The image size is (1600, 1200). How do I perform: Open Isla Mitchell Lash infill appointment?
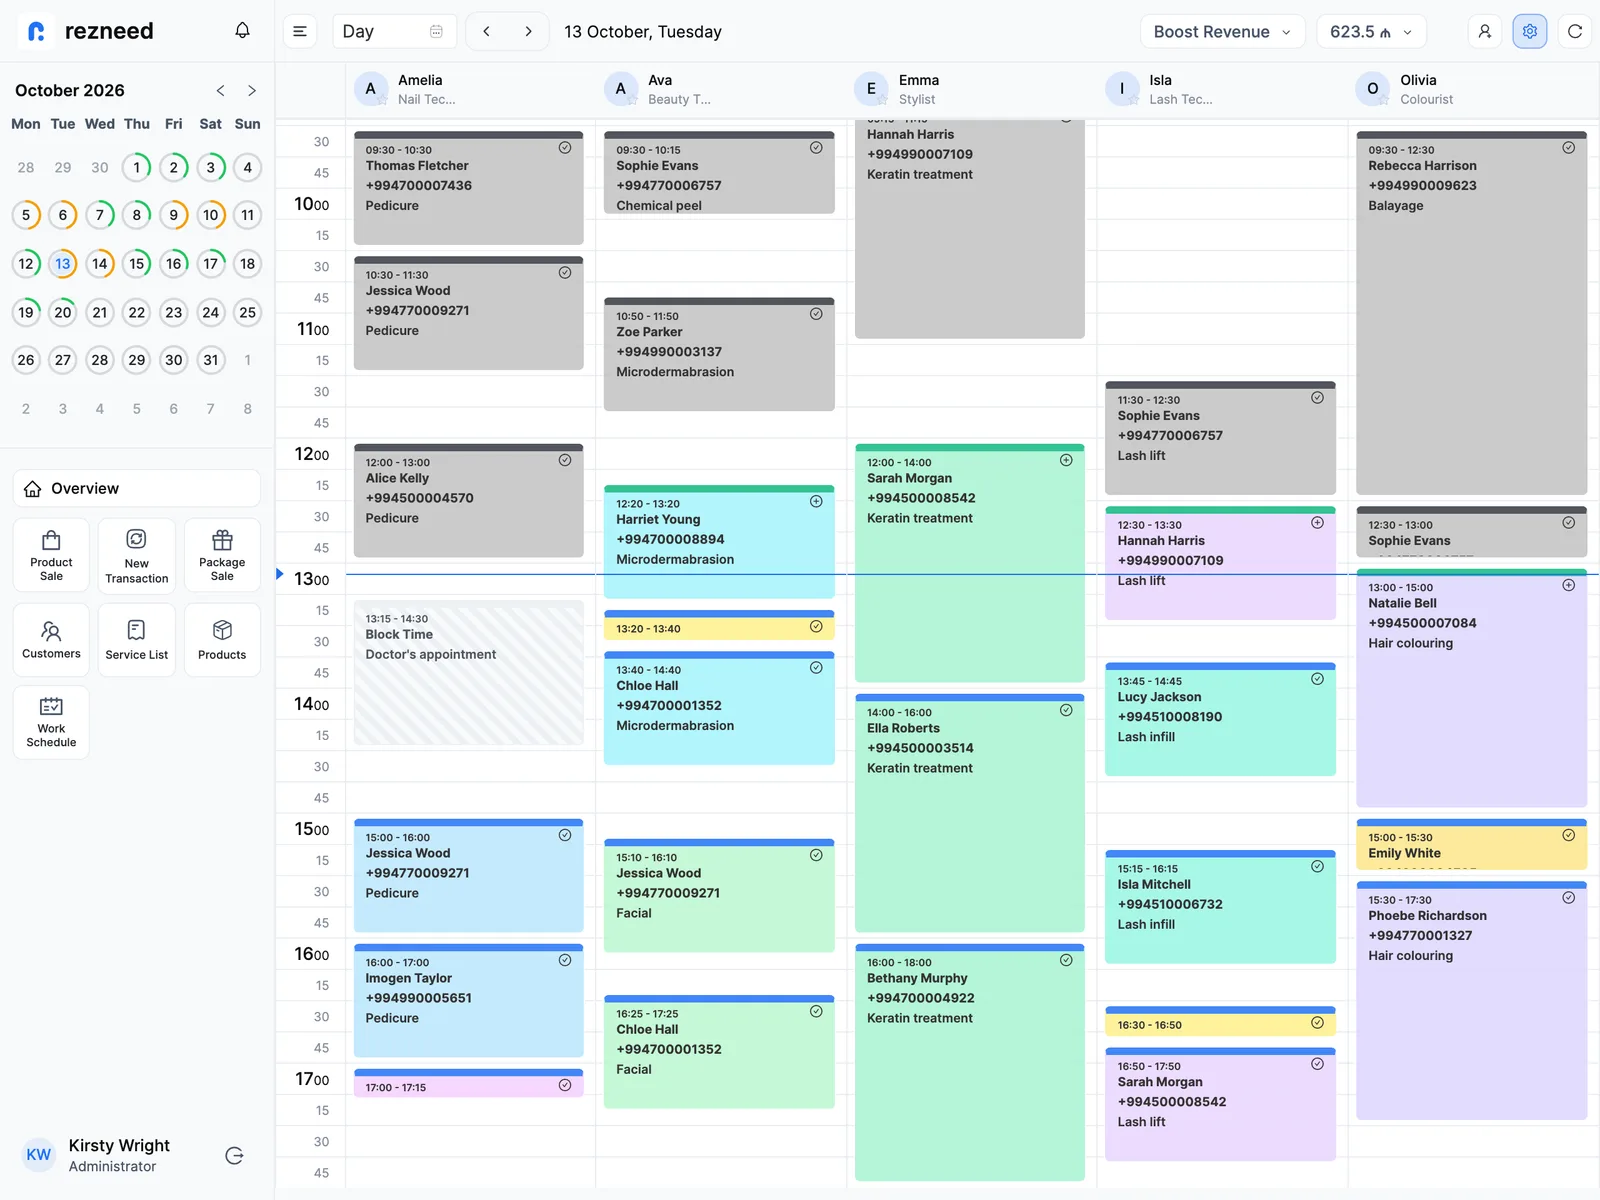(1221, 907)
